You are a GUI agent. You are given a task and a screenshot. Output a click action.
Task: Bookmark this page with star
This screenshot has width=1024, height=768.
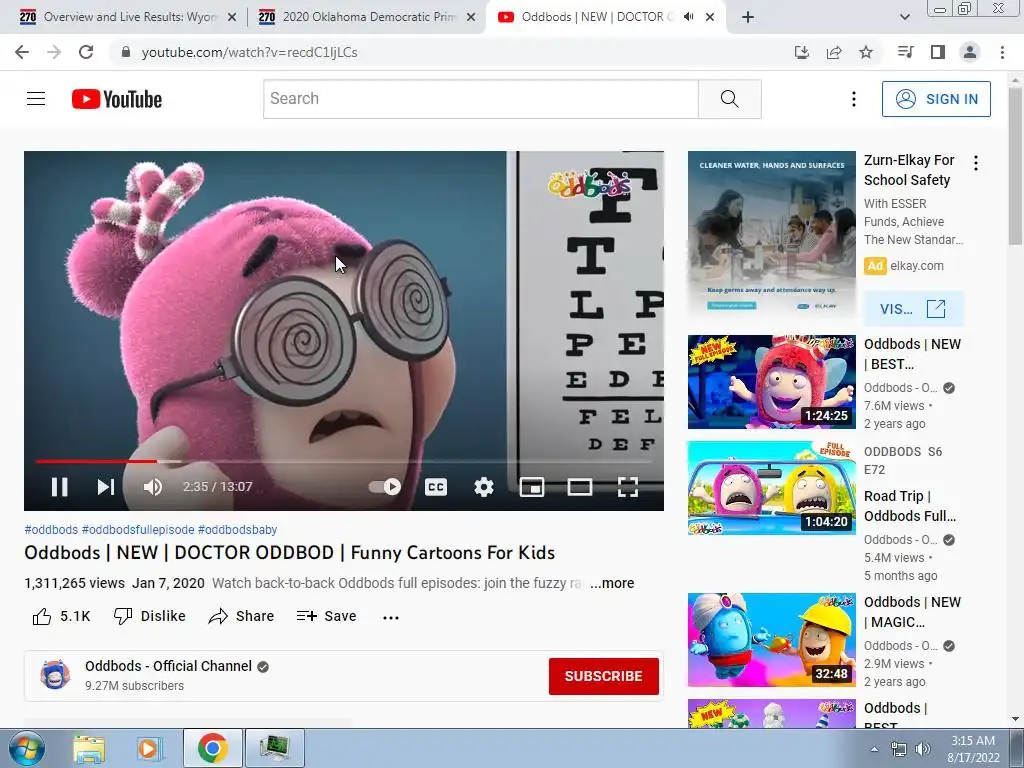pyautogui.click(x=866, y=52)
